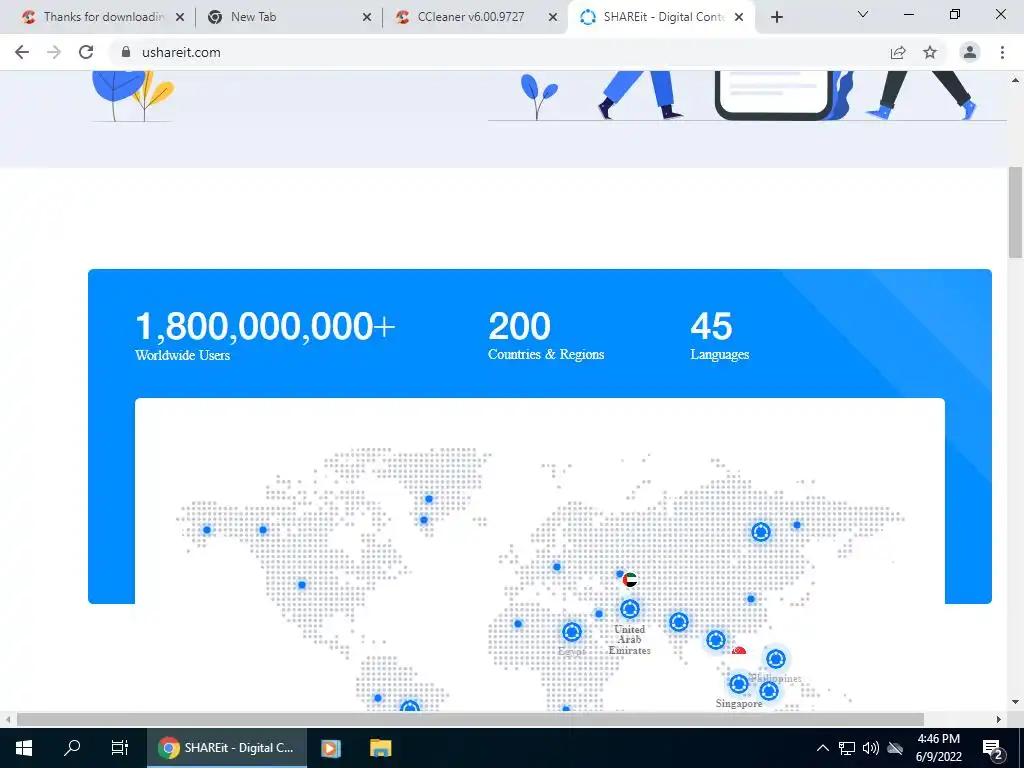Click the volume speaker tray icon
Image resolution: width=1024 pixels, height=768 pixels.
click(x=871, y=748)
